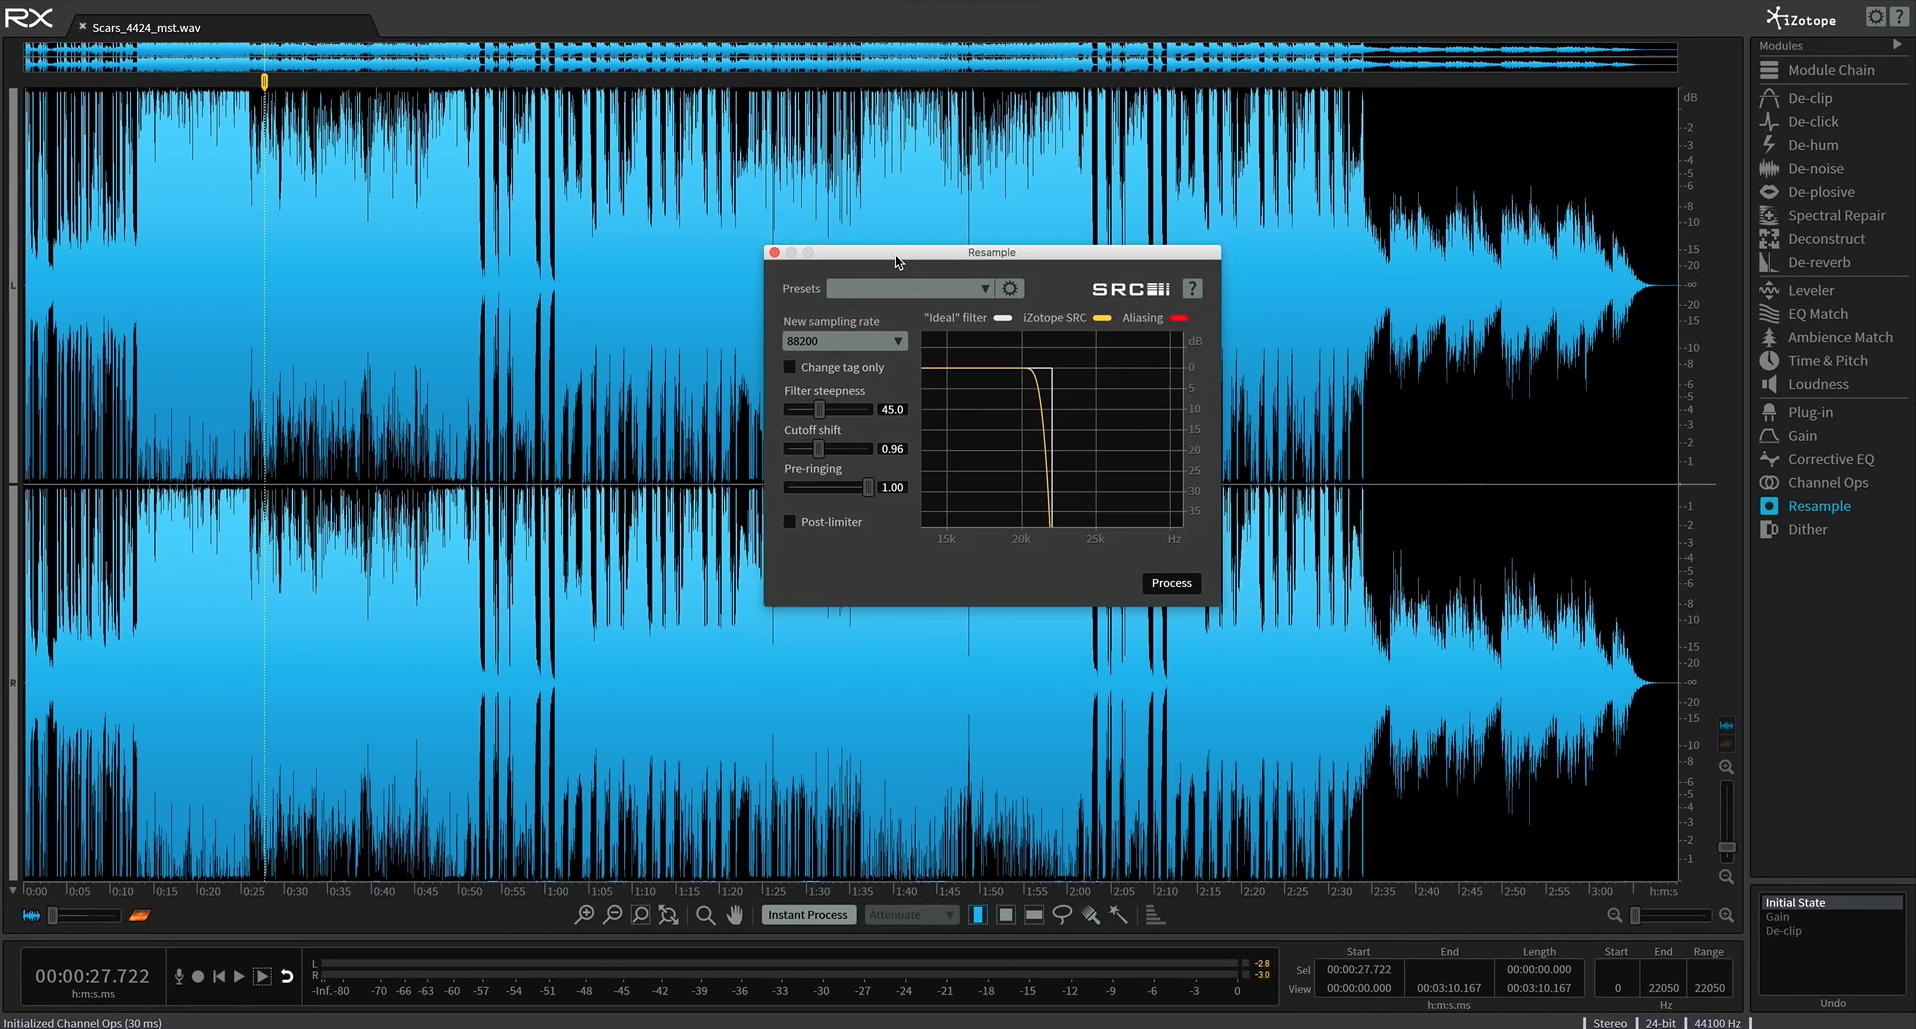Open the De-noise module
This screenshot has height=1029, width=1916.
point(1816,169)
